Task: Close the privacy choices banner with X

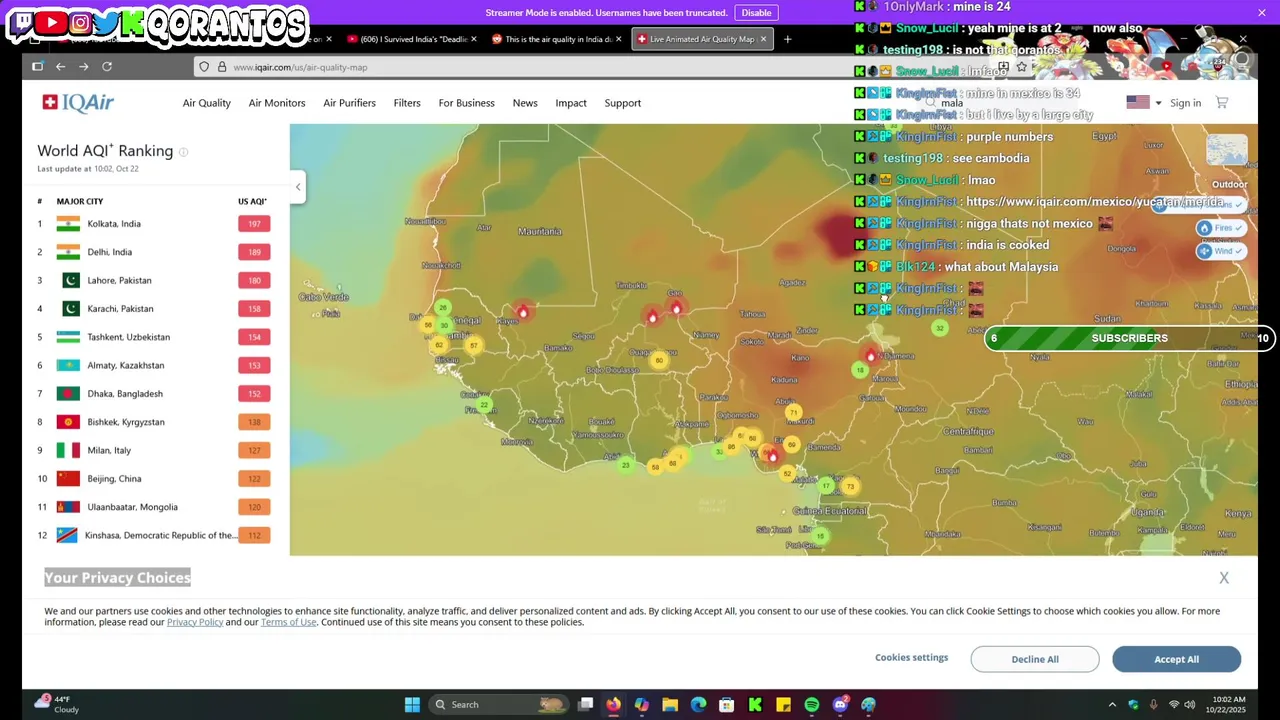Action: click(1223, 578)
